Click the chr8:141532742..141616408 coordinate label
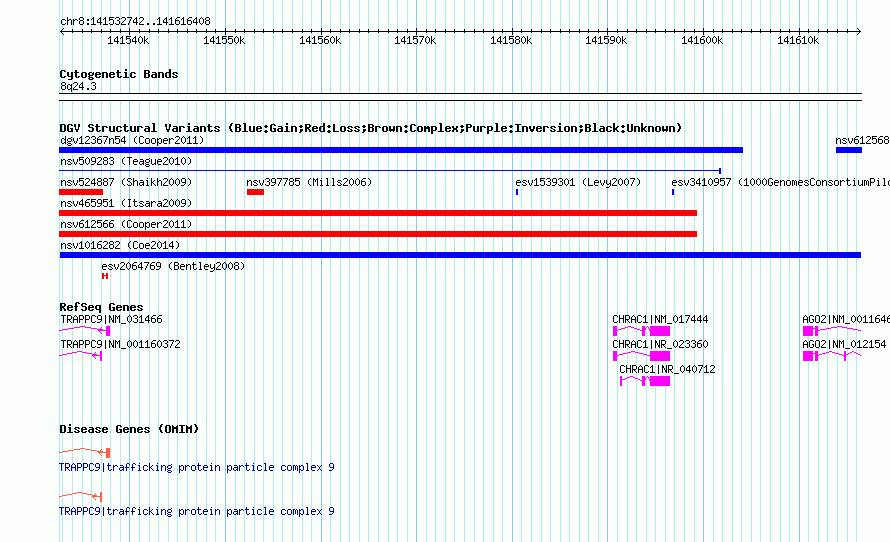Screen dimensions: 890x542 coord(135,21)
